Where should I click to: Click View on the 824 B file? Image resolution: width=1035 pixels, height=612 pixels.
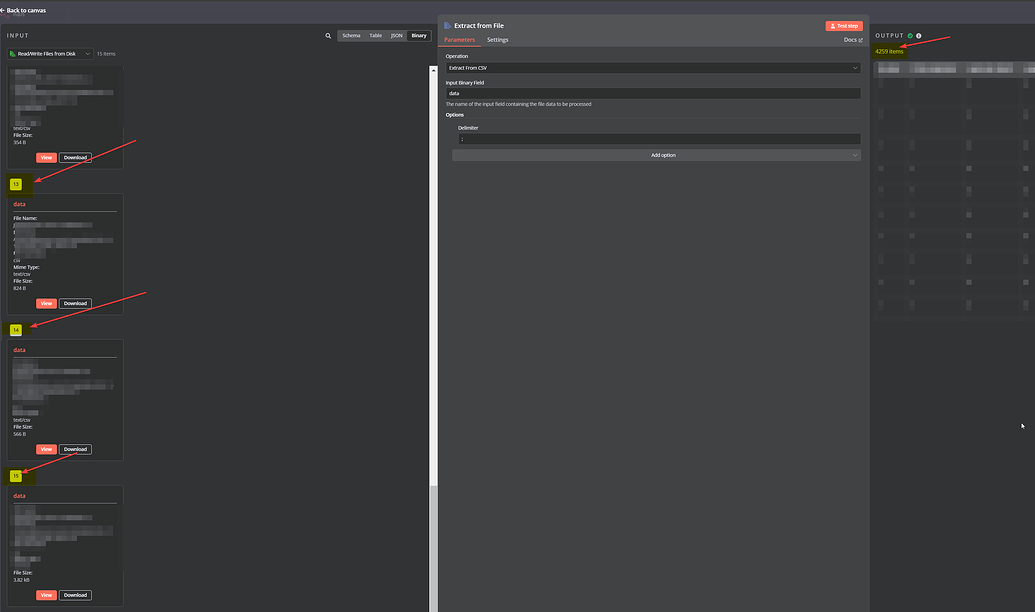pos(46,303)
